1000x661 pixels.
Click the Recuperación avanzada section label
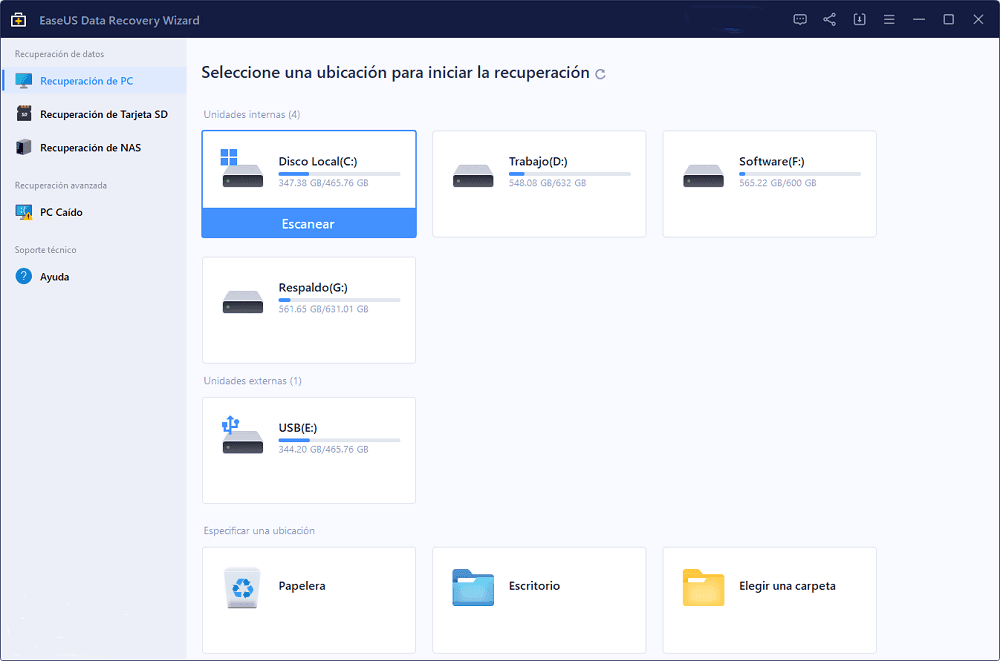click(x=61, y=186)
